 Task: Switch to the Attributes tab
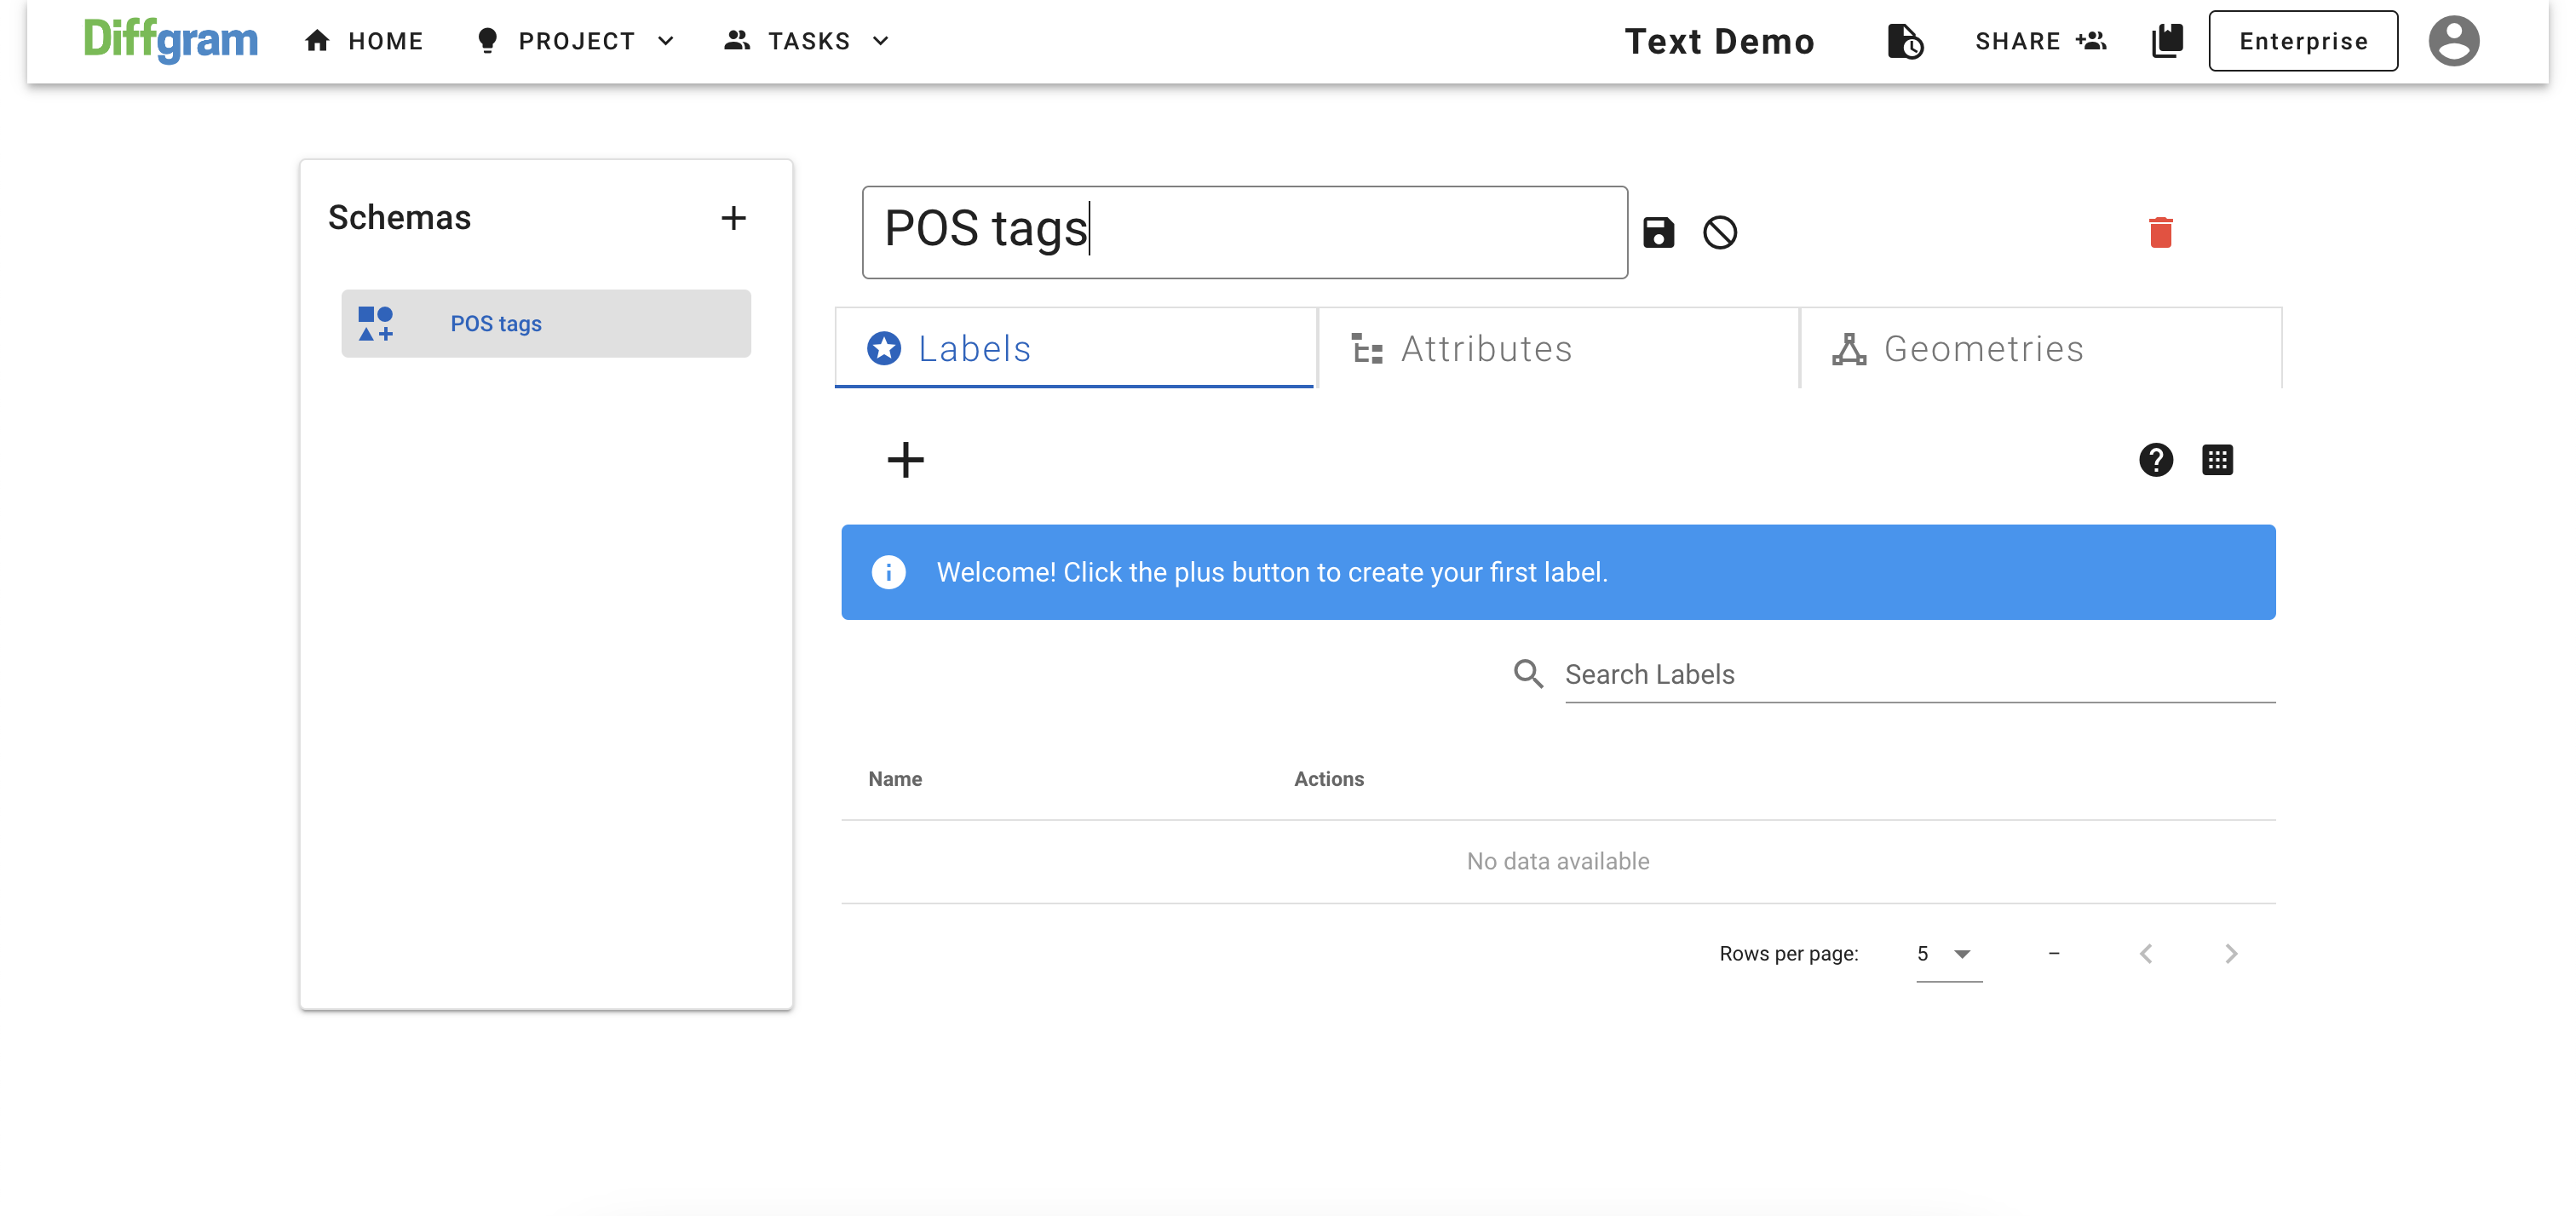(x=1558, y=348)
